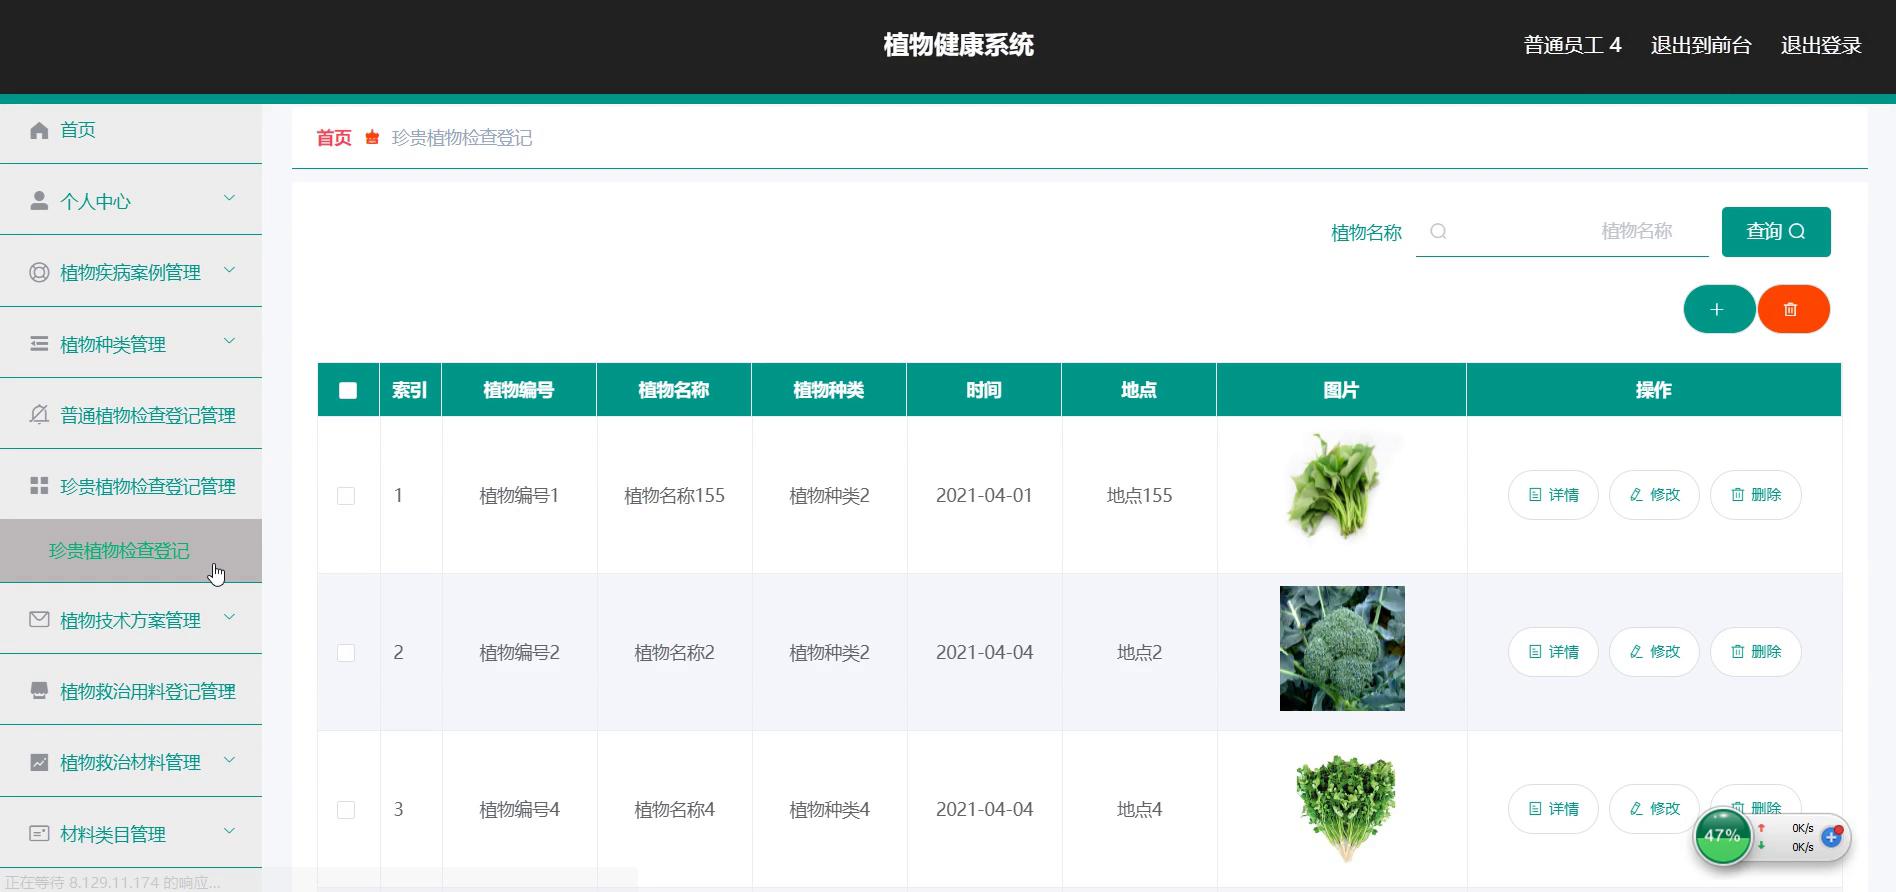The image size is (1896, 892).
Task: Open the 珍贵植物检查登记 submenu item
Action: tap(119, 551)
